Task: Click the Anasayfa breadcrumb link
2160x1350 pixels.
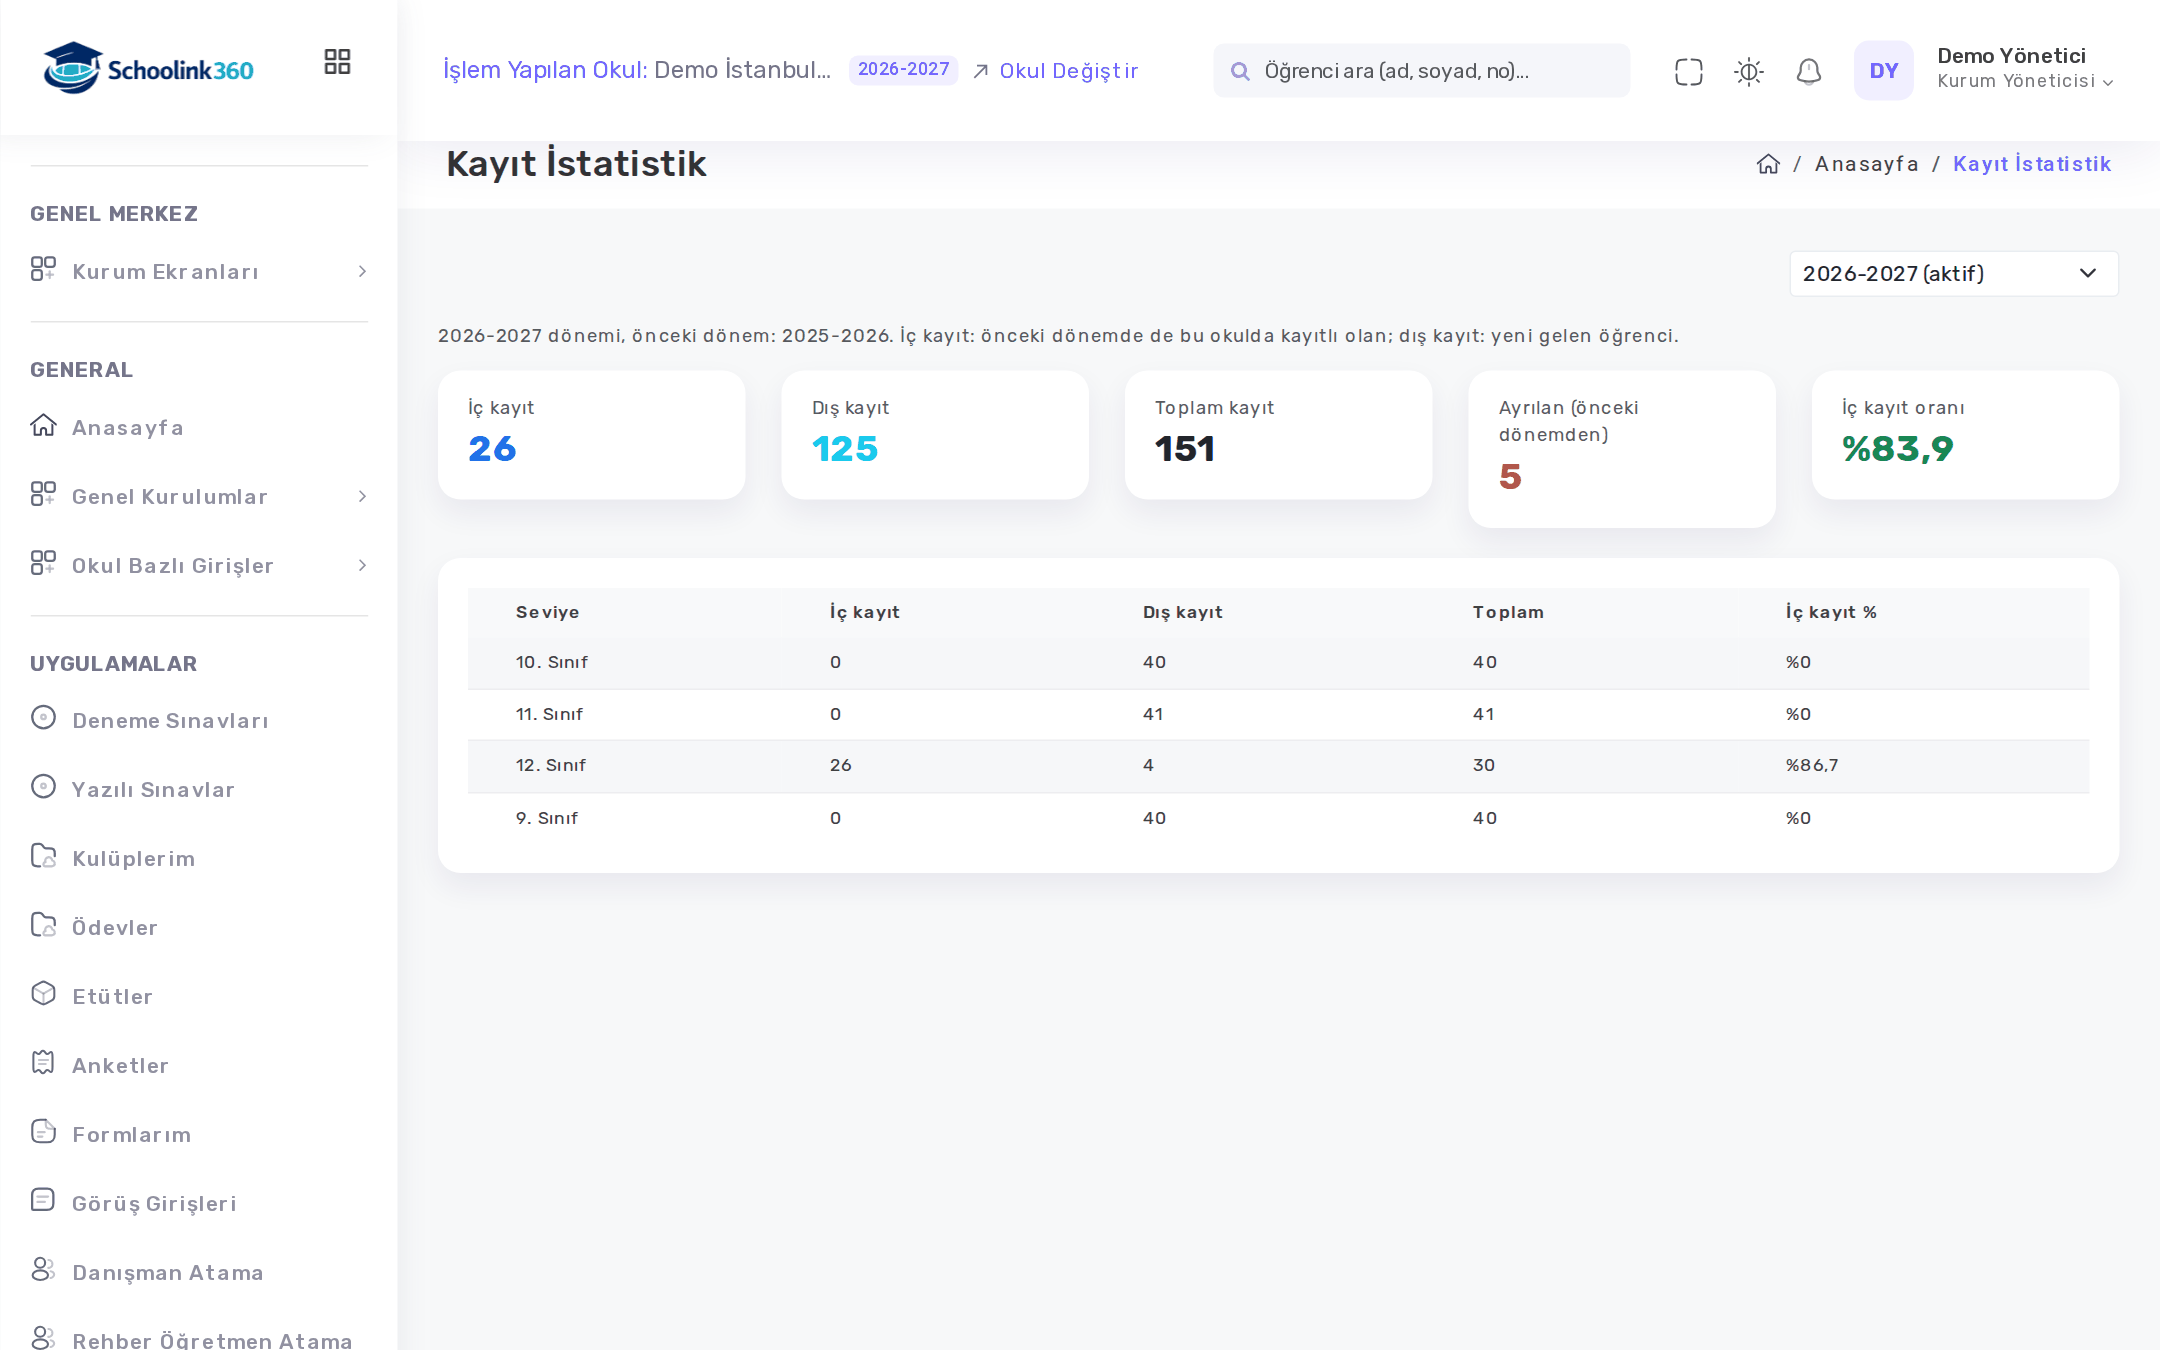Action: point(1866,164)
